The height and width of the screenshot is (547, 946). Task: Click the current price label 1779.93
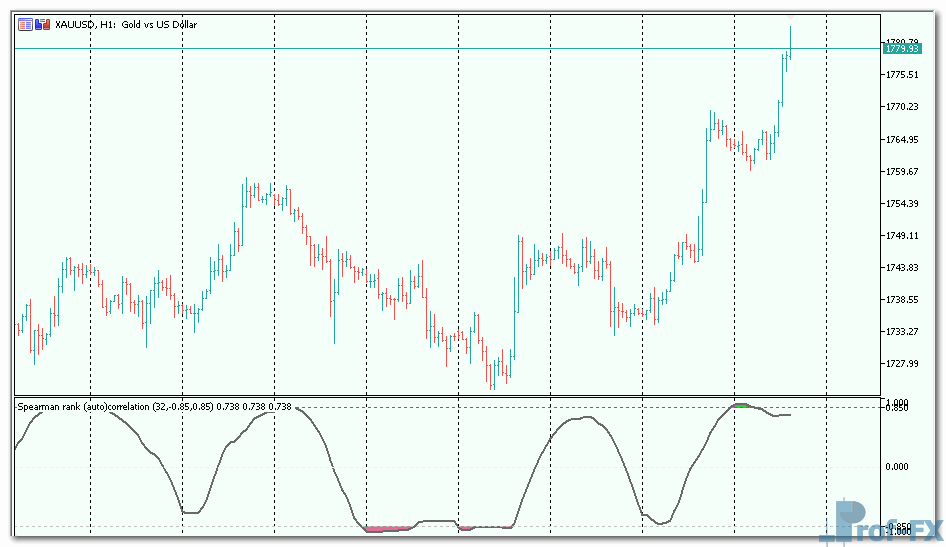902,48
